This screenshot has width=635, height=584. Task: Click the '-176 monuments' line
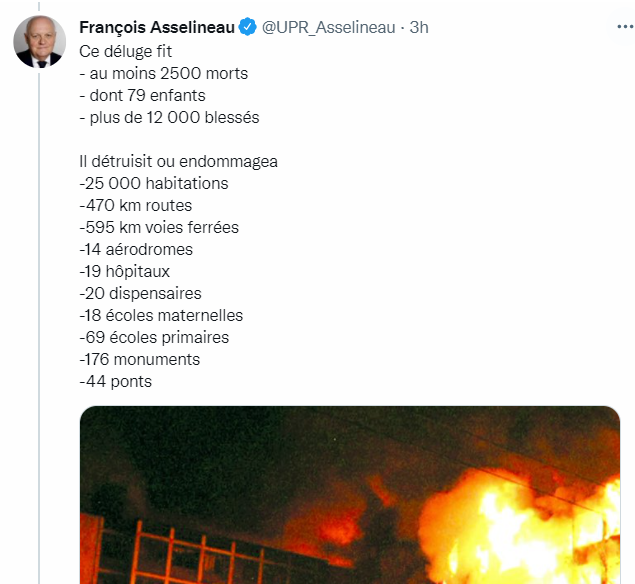[139, 359]
